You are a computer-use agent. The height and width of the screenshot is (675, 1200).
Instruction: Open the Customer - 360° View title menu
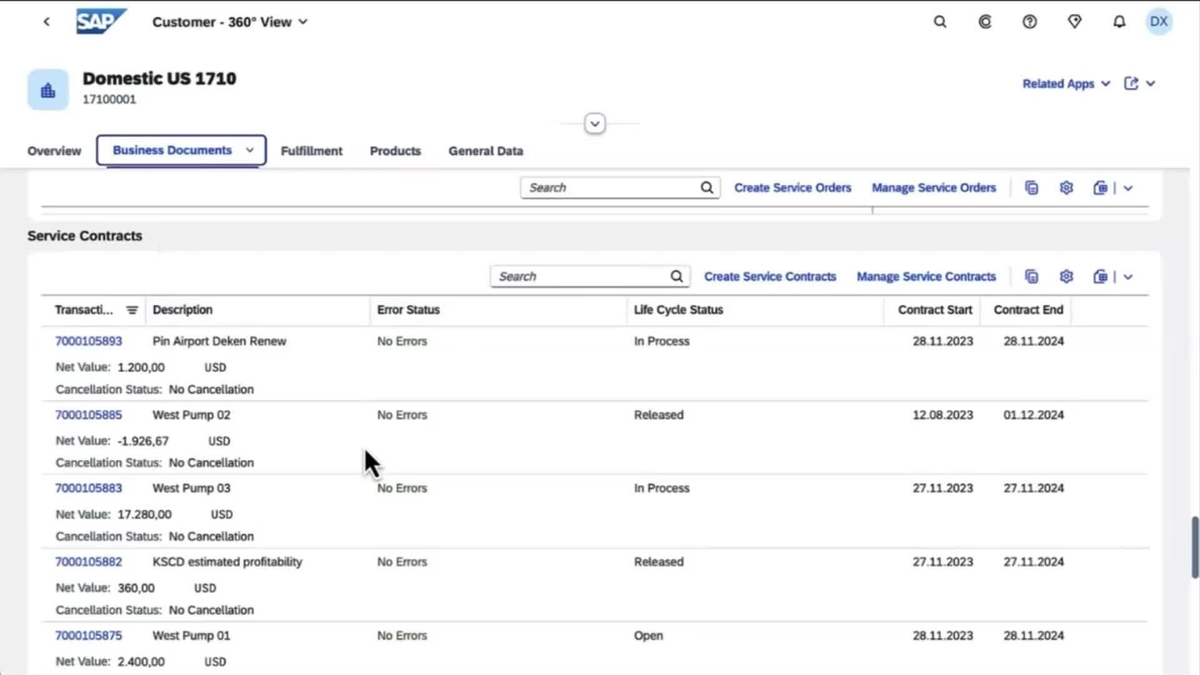[230, 22]
